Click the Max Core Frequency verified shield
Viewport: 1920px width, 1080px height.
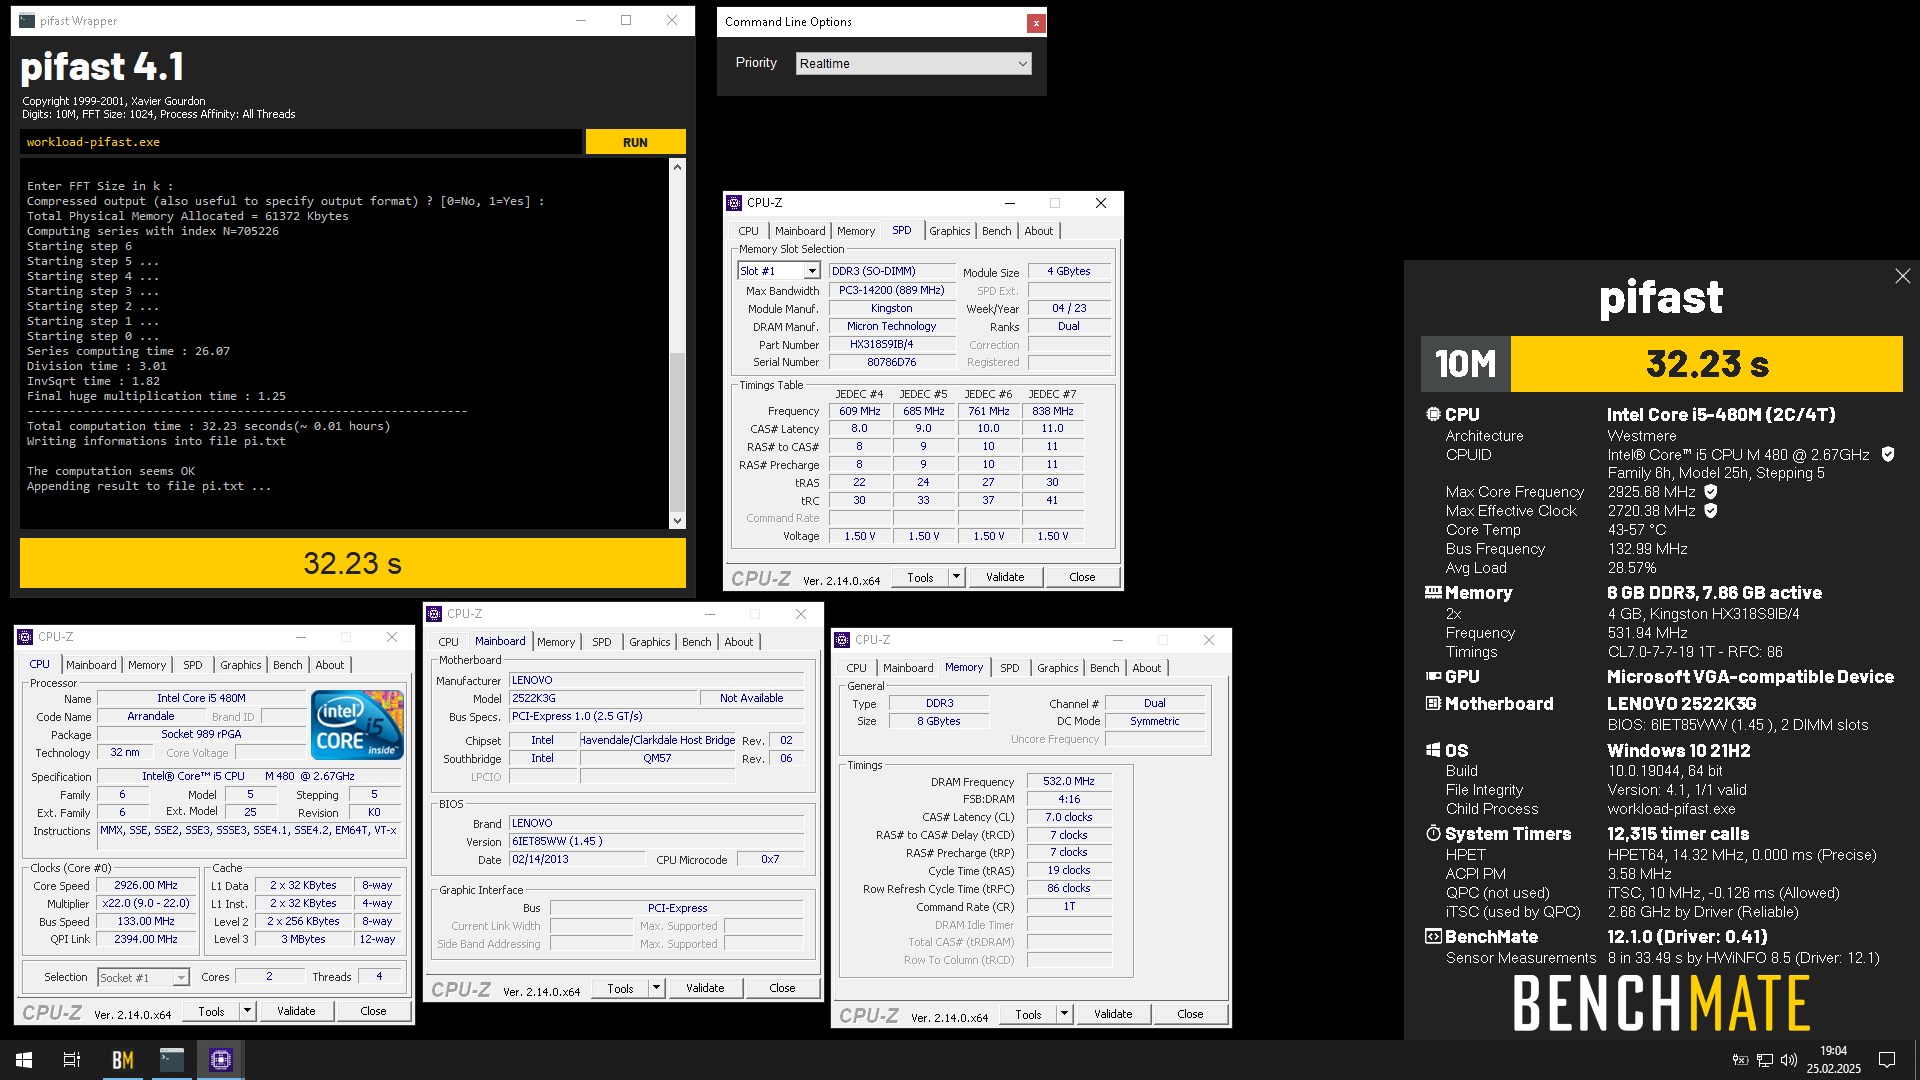coord(1711,492)
